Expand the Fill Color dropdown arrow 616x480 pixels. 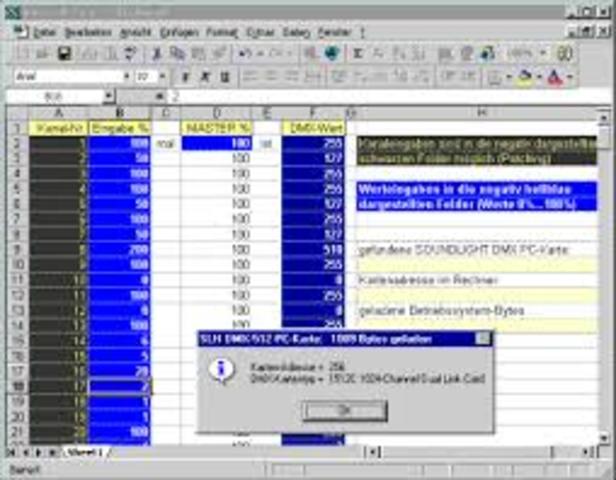click(539, 77)
